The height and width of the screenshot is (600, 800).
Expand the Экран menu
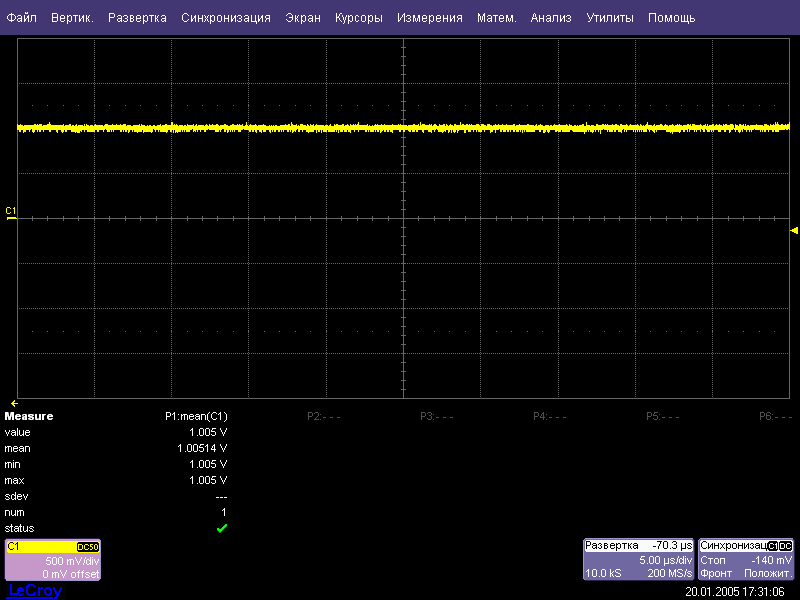click(303, 18)
